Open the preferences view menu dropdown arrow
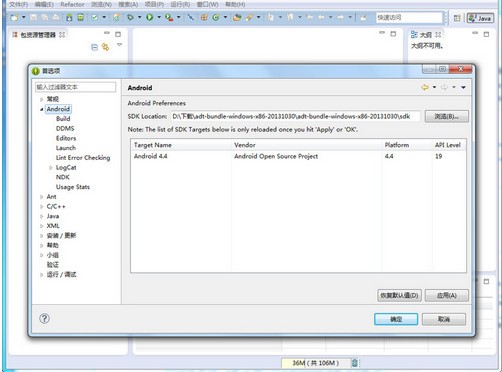The width and height of the screenshot is (502, 372). coord(463,87)
